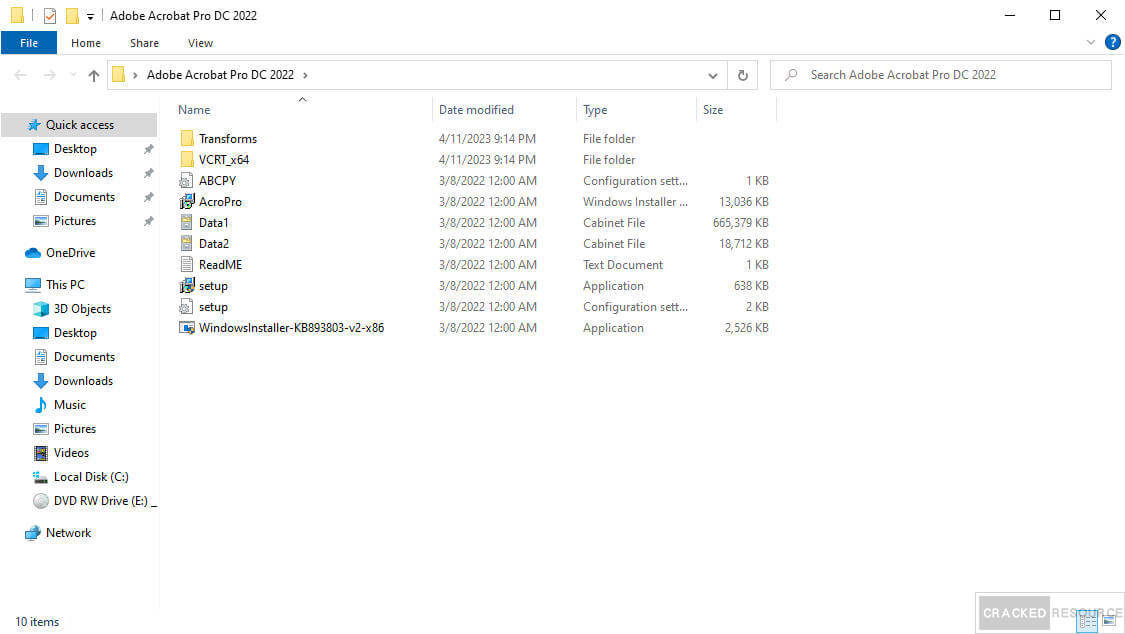Open the Customize Quick Access Toolbar dropdown
This screenshot has height=634, width=1125.
click(90, 16)
